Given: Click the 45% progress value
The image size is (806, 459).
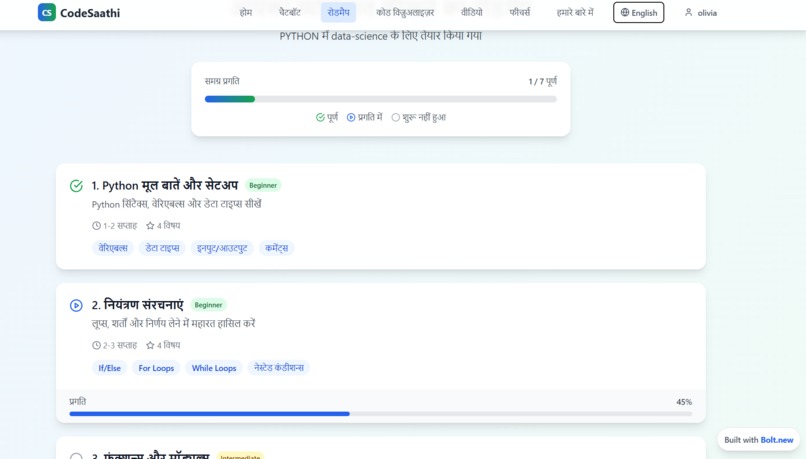Looking at the screenshot, I should [x=684, y=402].
